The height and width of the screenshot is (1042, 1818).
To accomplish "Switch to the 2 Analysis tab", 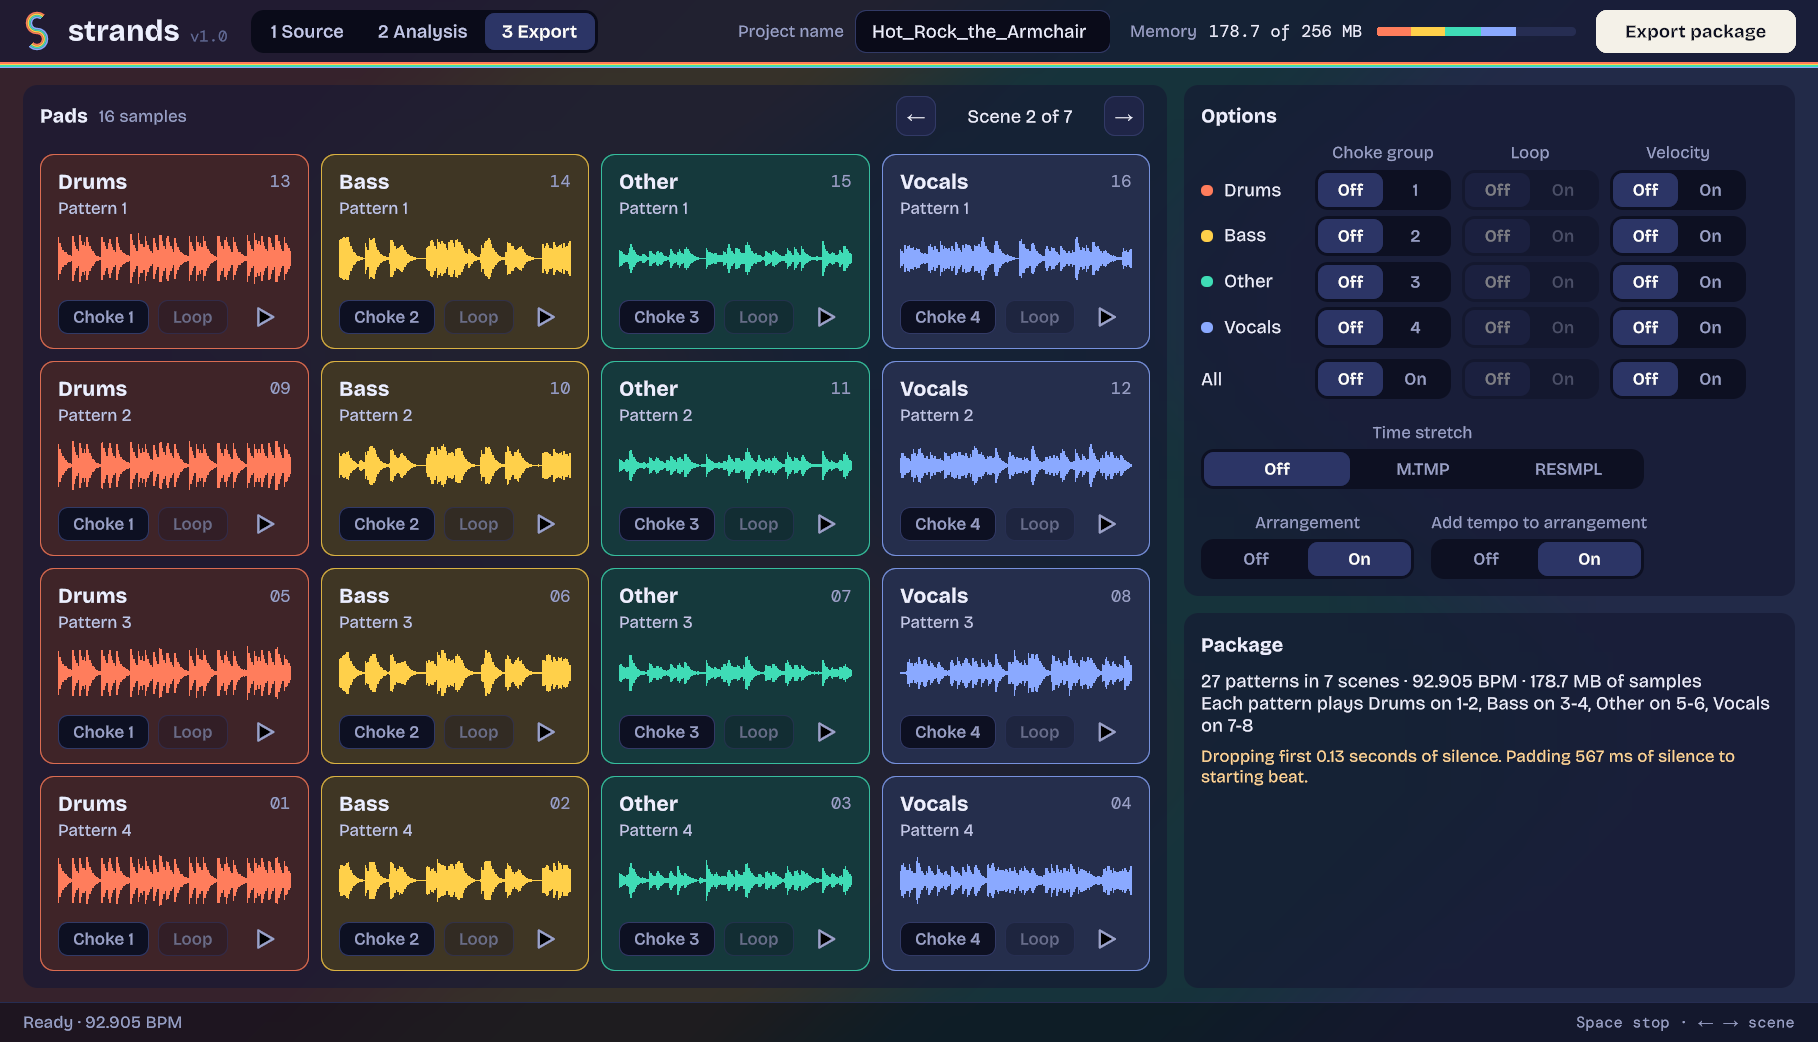I will pyautogui.click(x=422, y=31).
